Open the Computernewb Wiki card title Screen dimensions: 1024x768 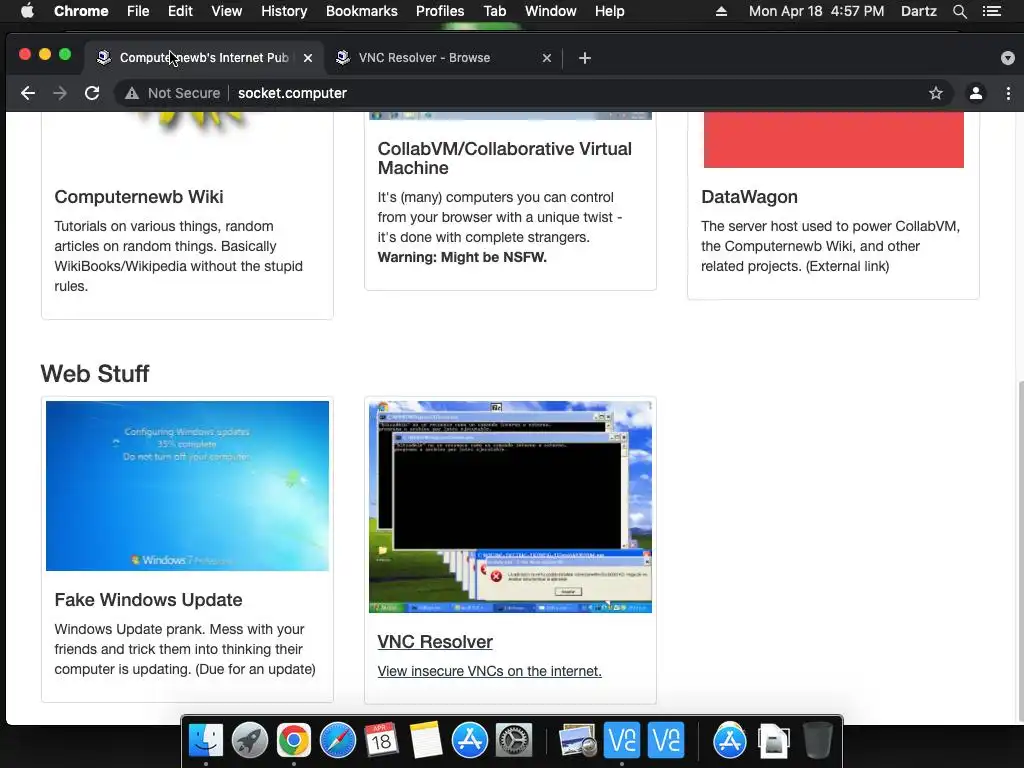coord(138,197)
